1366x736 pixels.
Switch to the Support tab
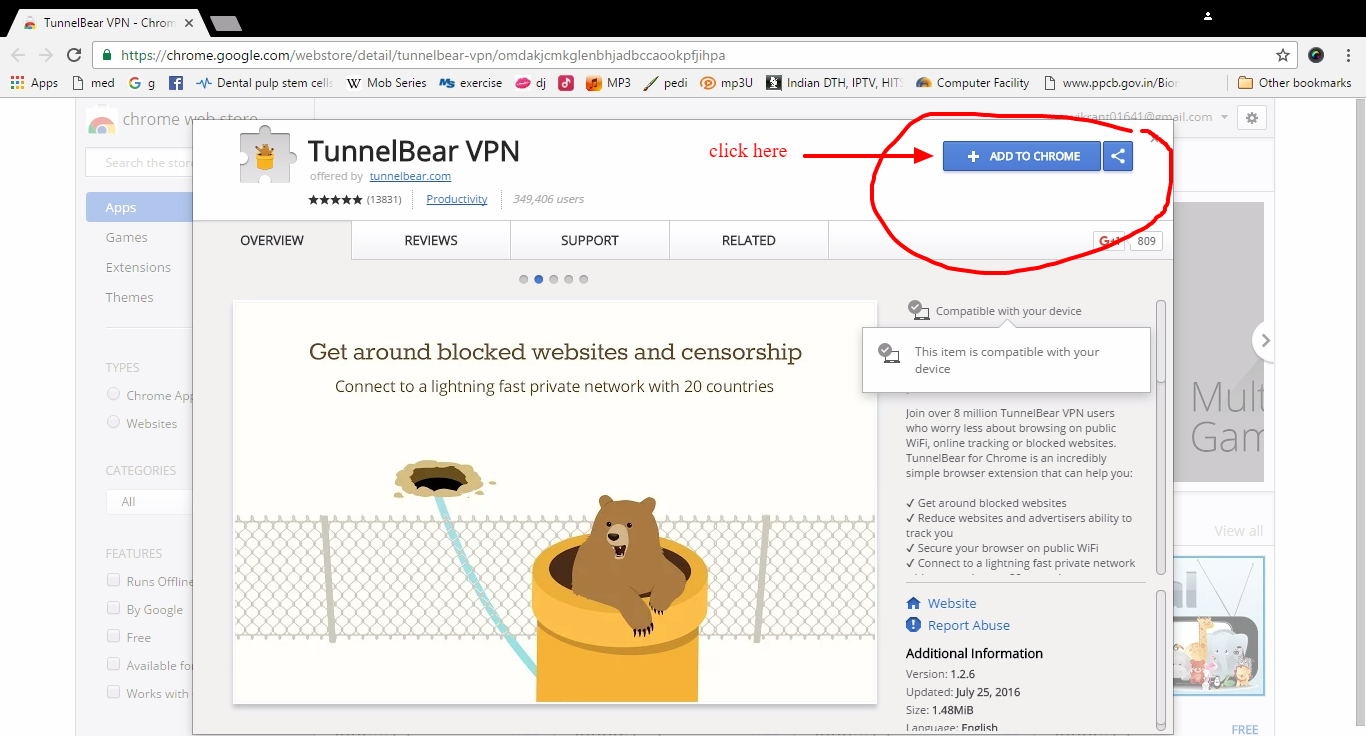click(x=590, y=241)
